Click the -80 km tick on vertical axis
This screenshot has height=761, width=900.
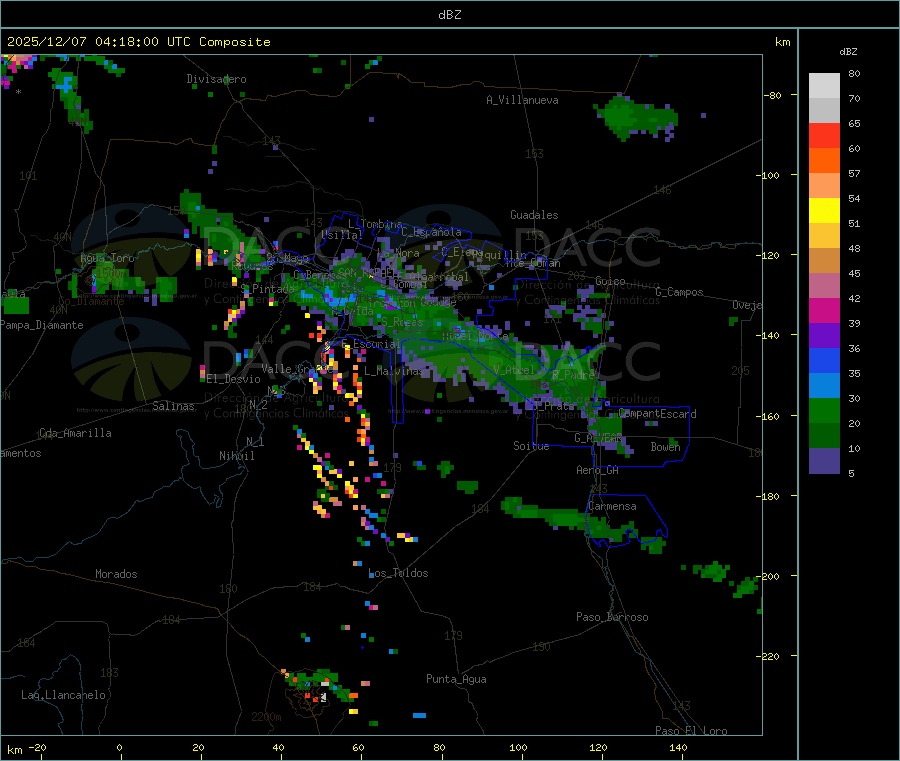773,95
